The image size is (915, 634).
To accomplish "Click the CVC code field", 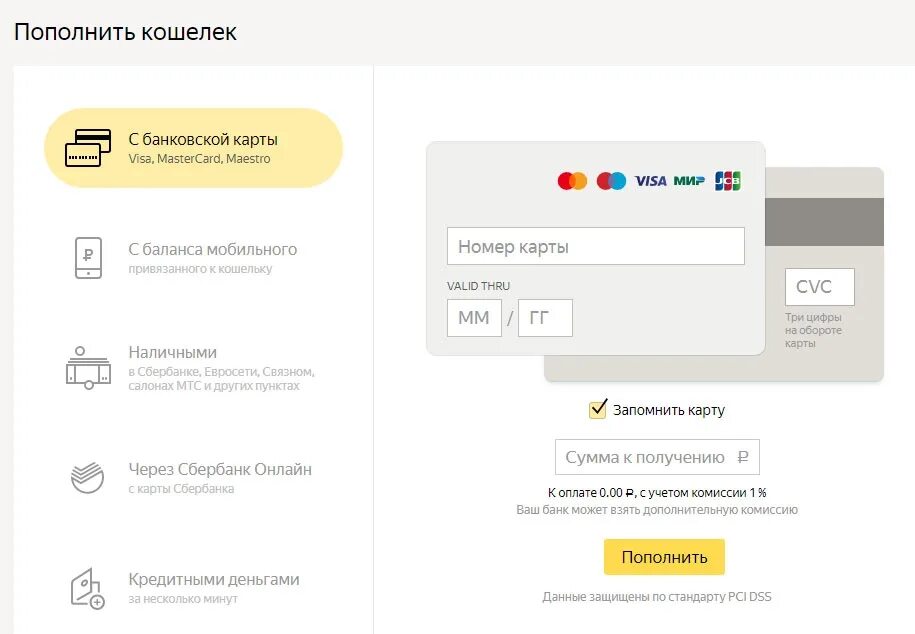I will coord(819,287).
